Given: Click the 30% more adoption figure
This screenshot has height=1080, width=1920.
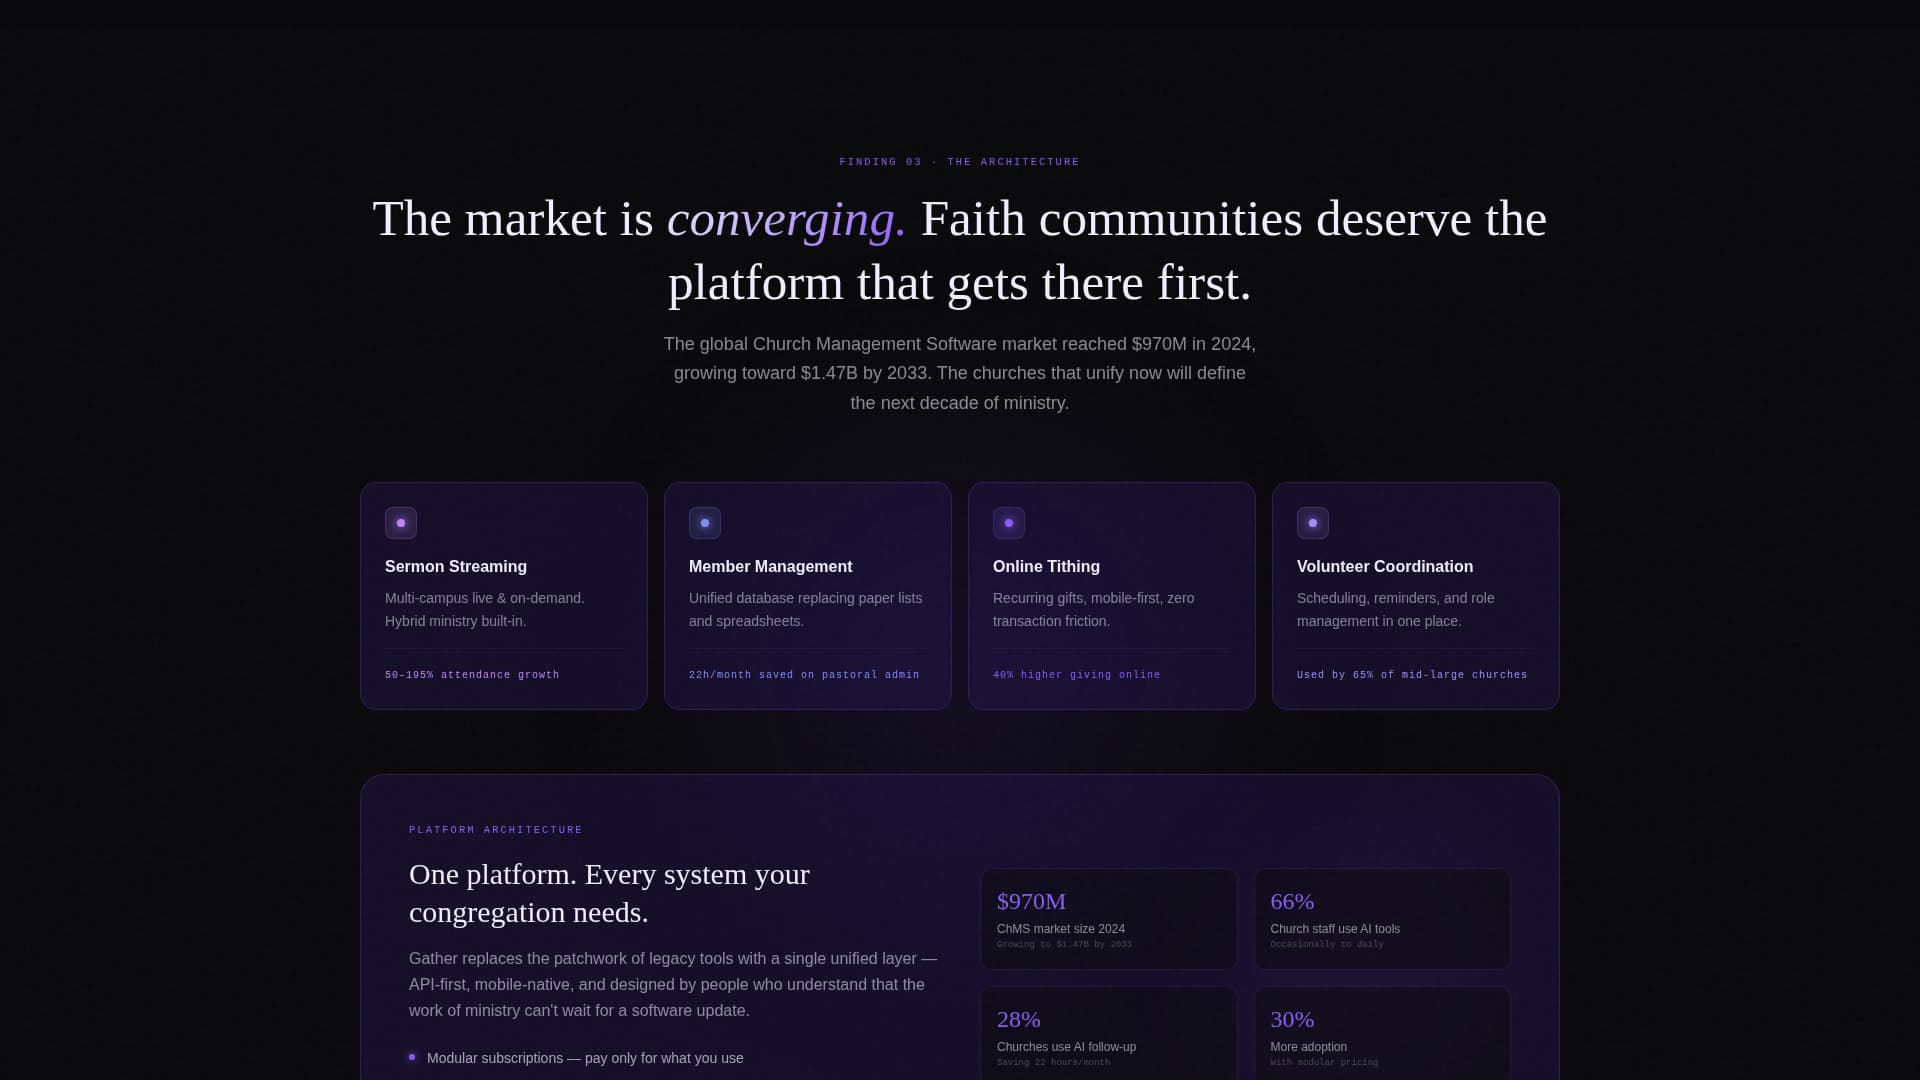Looking at the screenshot, I should pos(1292,1019).
